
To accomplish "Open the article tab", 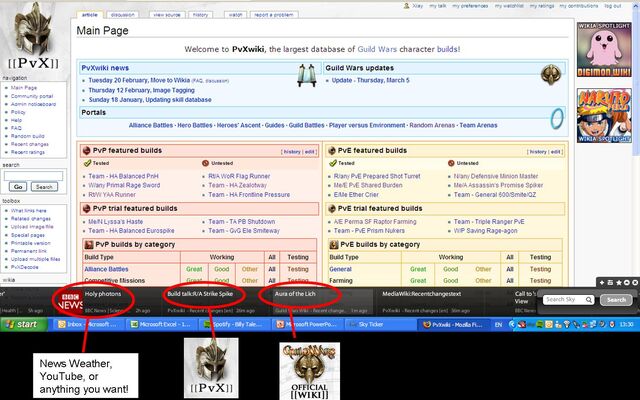I will pos(89,15).
